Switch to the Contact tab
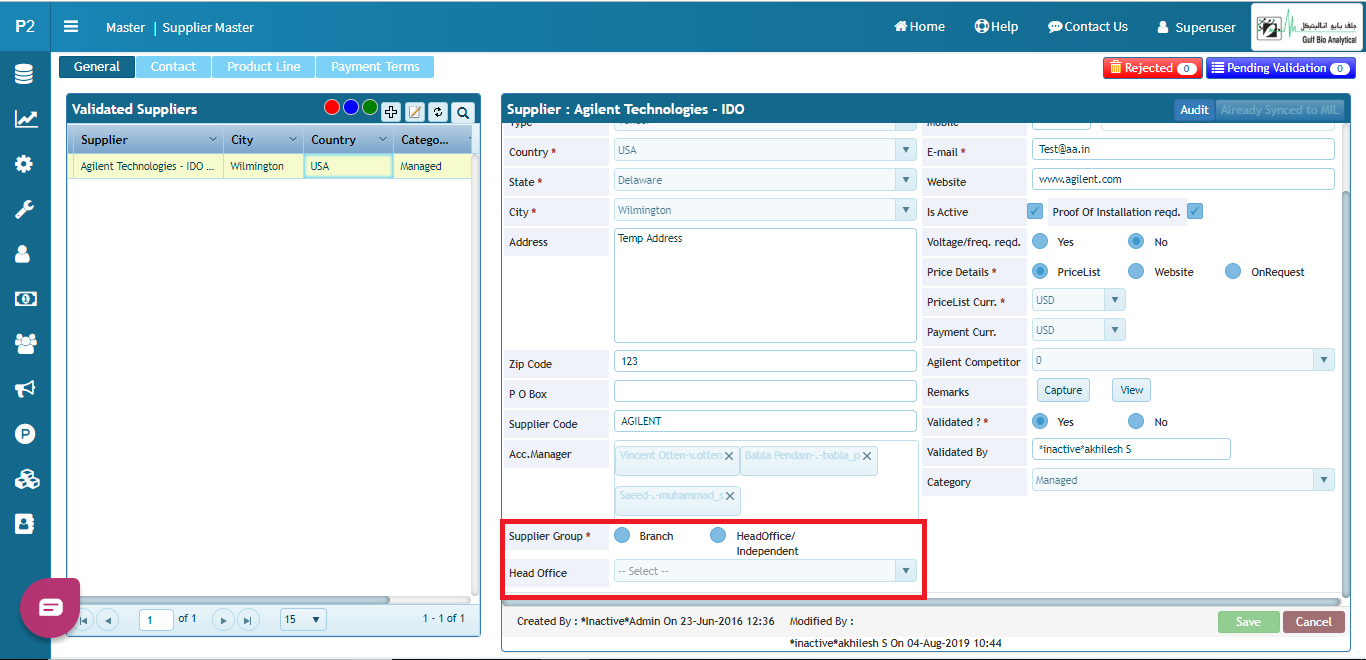 173,67
